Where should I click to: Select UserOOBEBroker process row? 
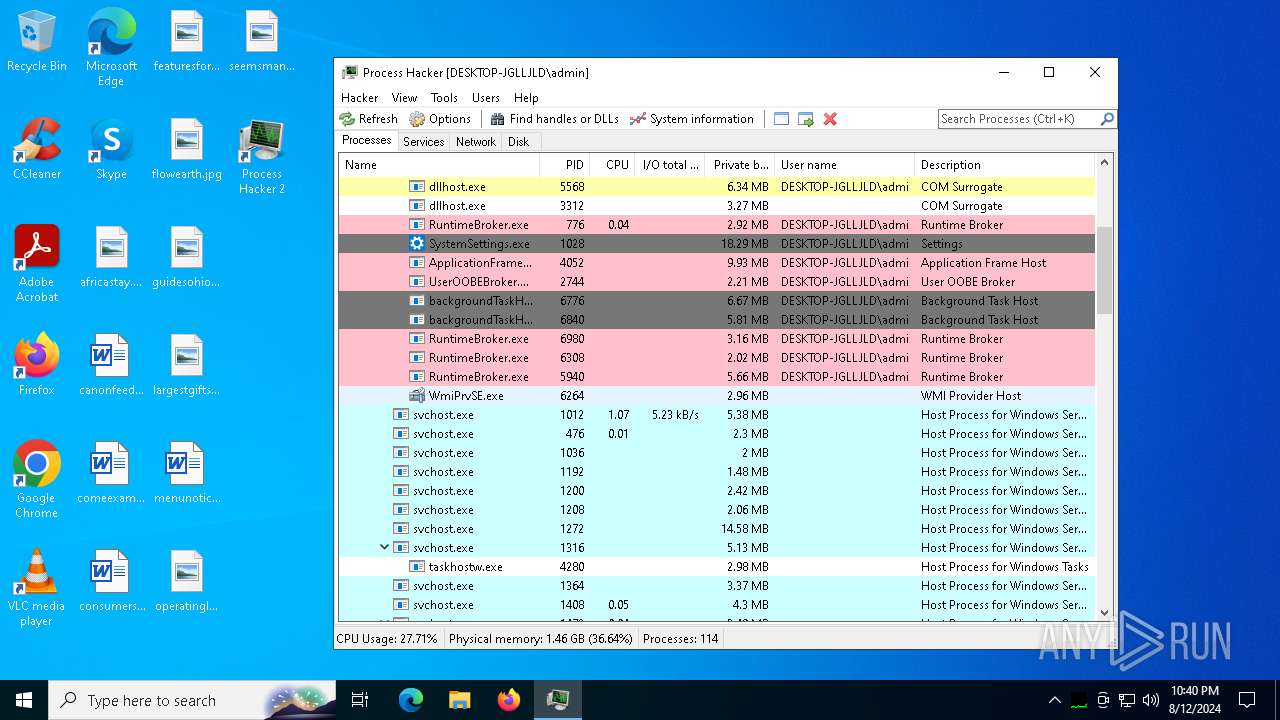(x=717, y=282)
